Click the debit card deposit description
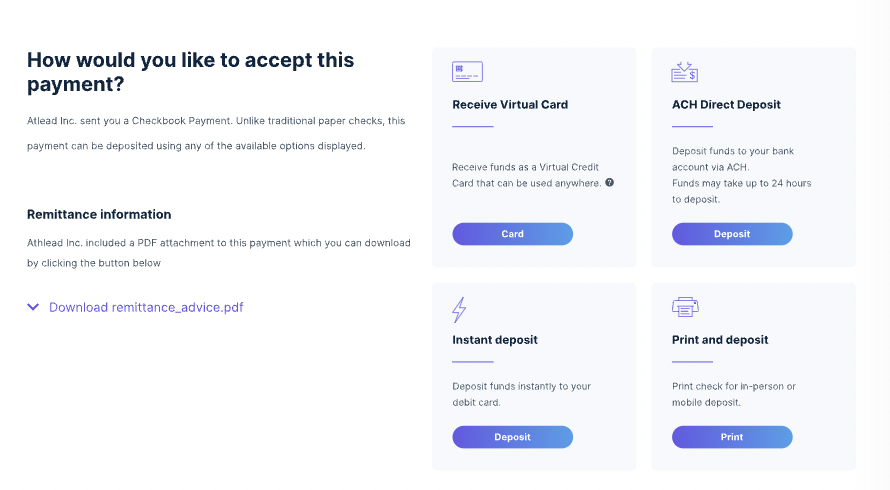The image size is (890, 490). tap(521, 394)
